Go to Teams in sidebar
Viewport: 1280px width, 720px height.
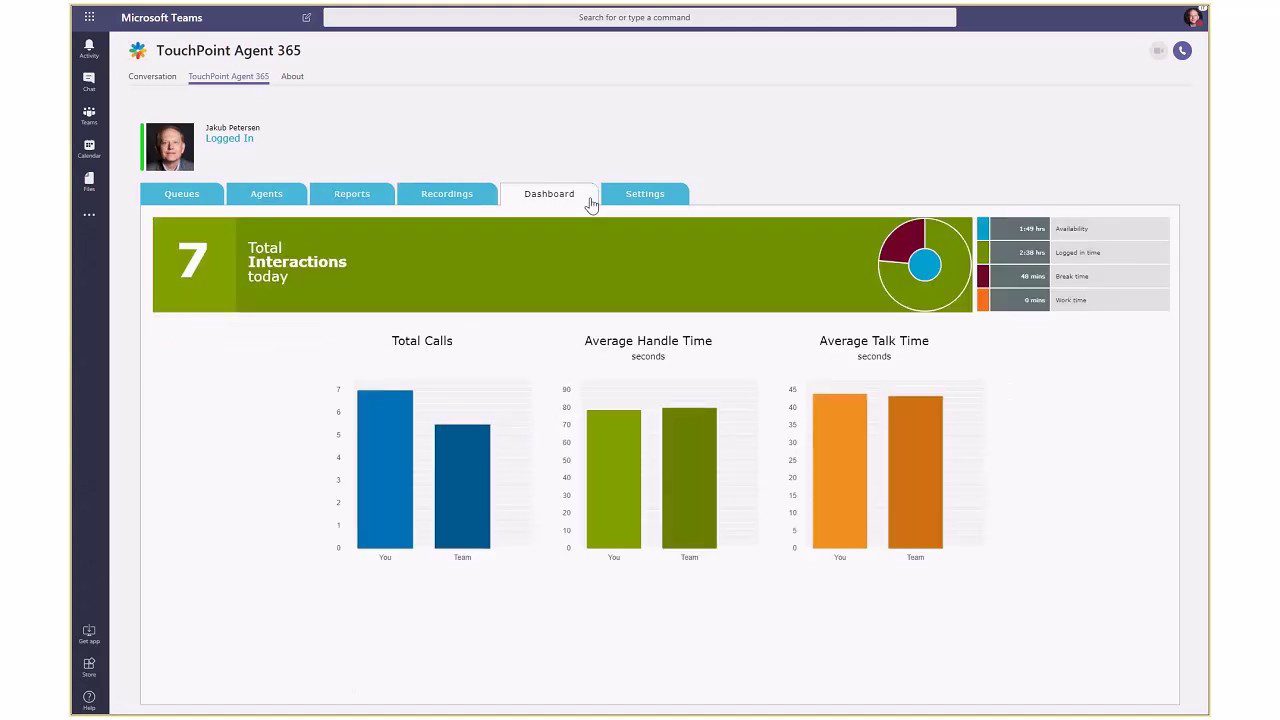89,115
